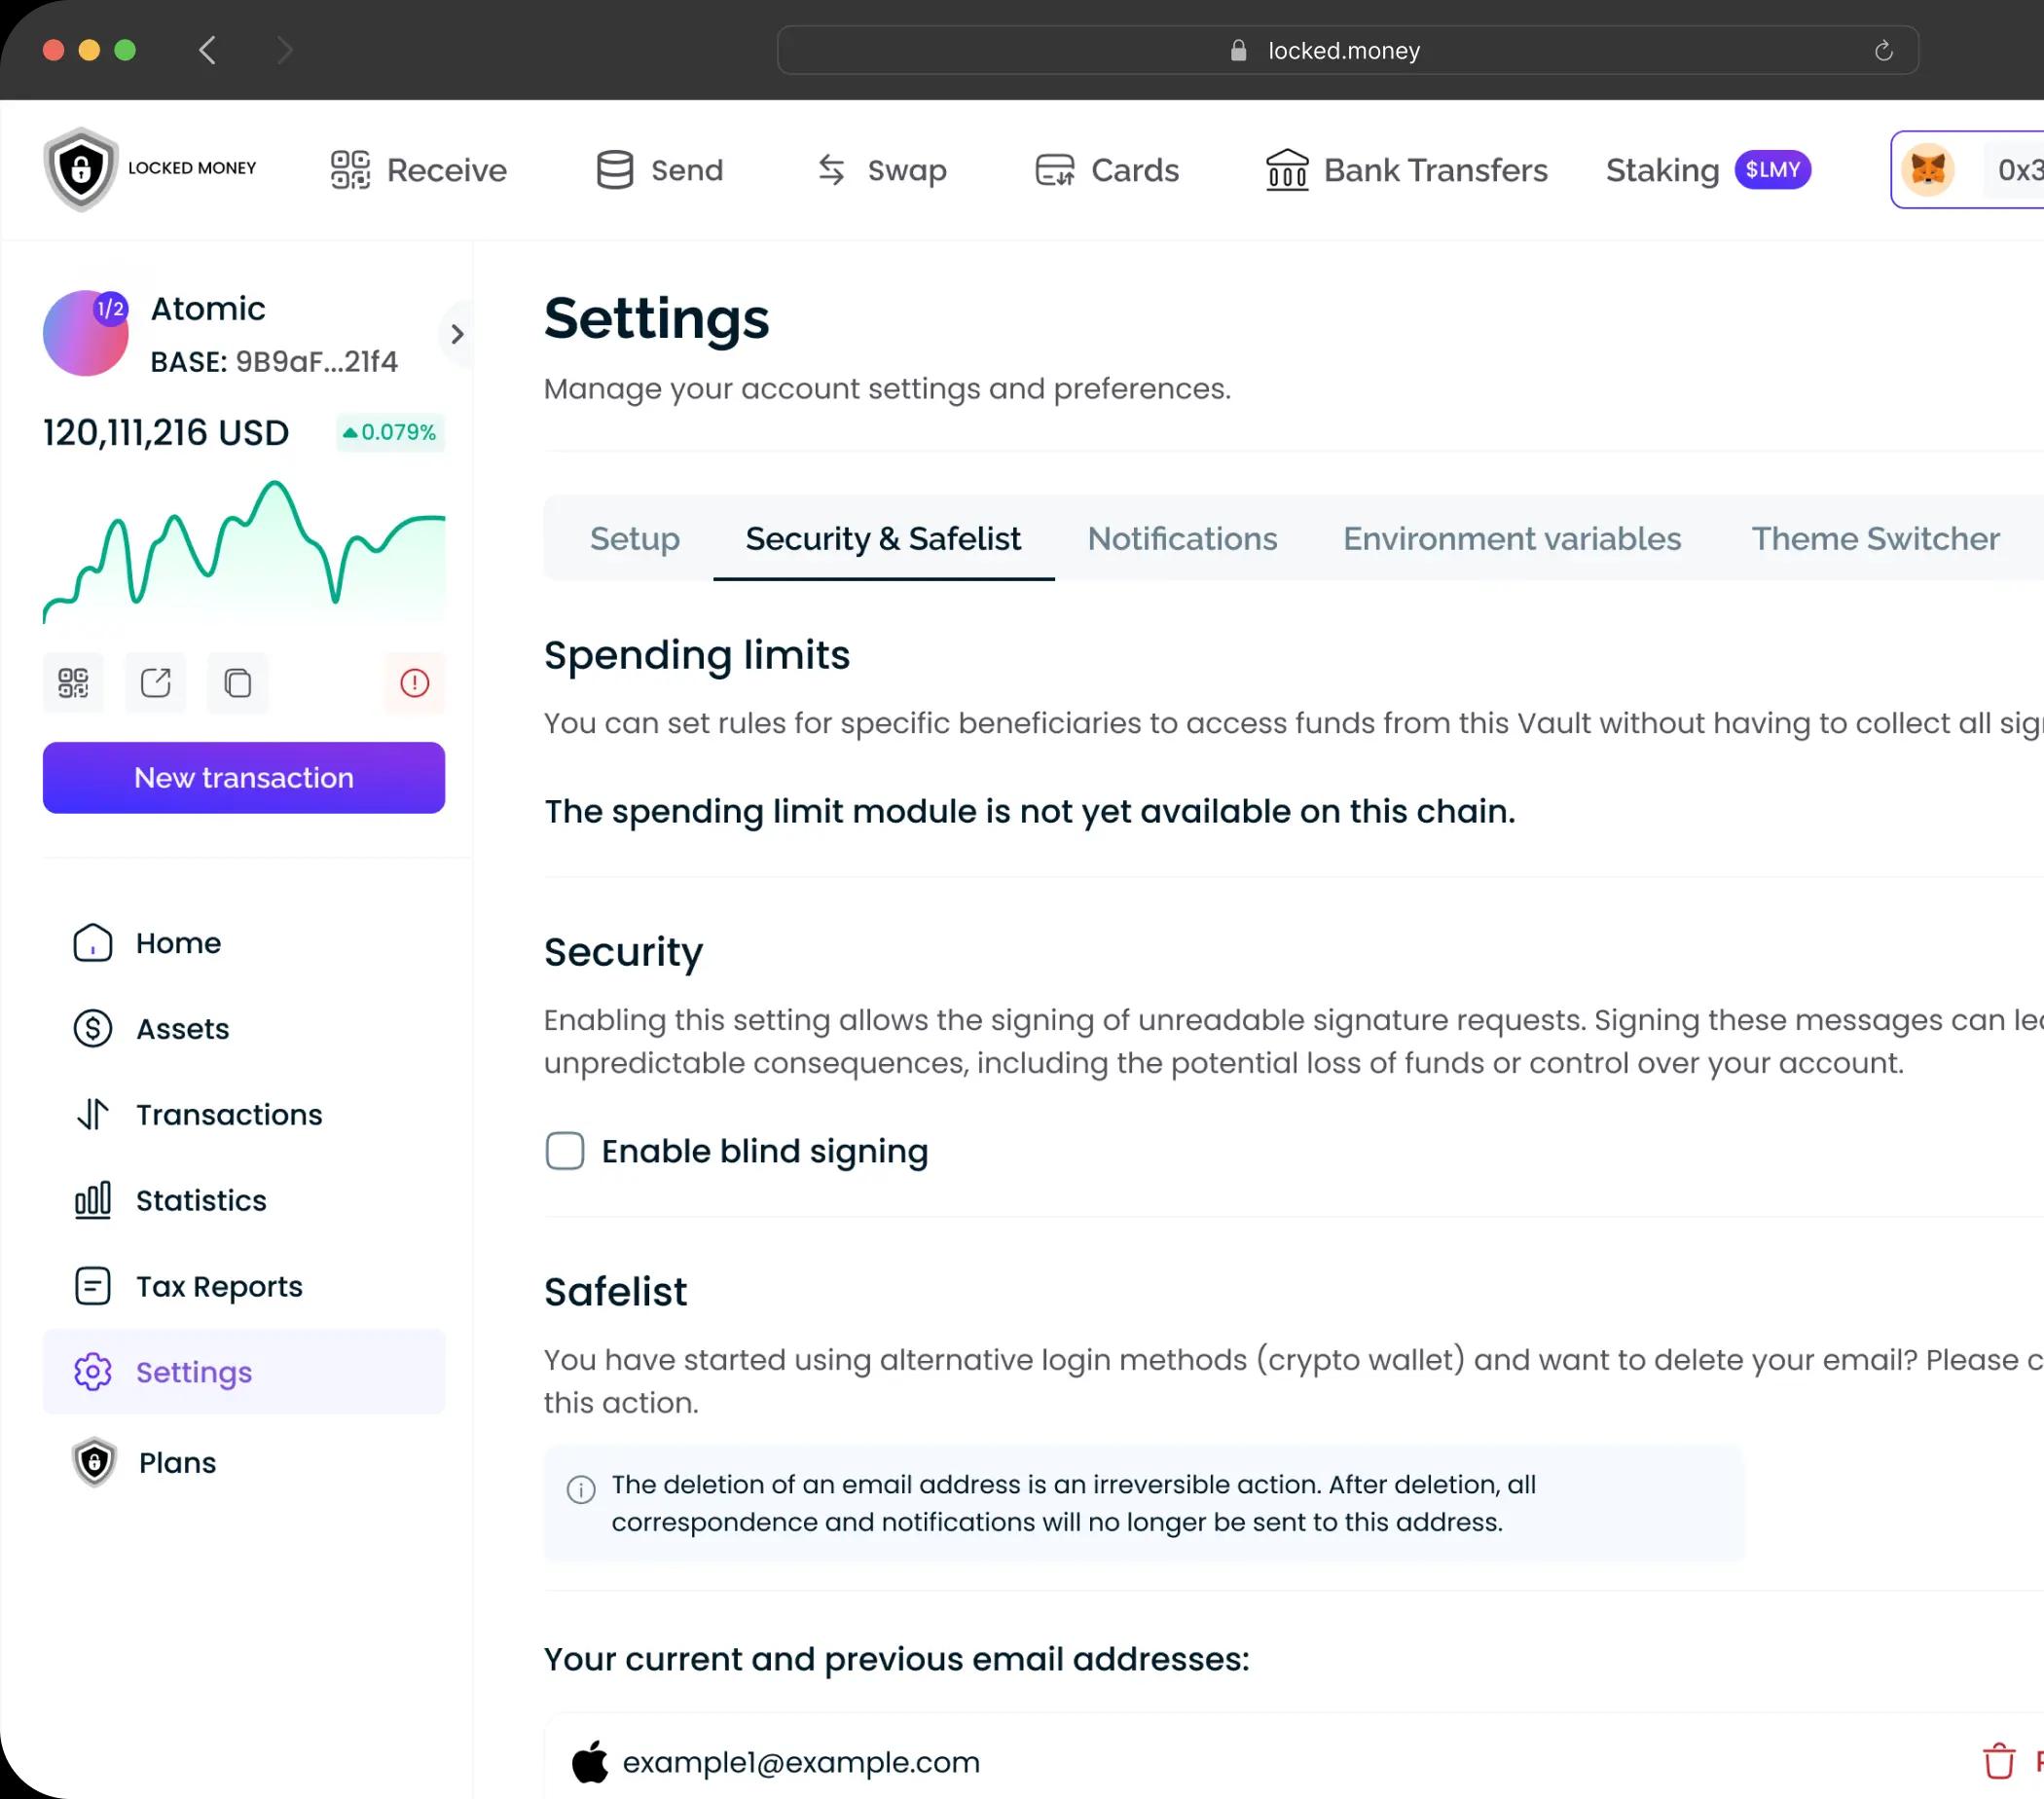Click the New transaction button

(243, 777)
